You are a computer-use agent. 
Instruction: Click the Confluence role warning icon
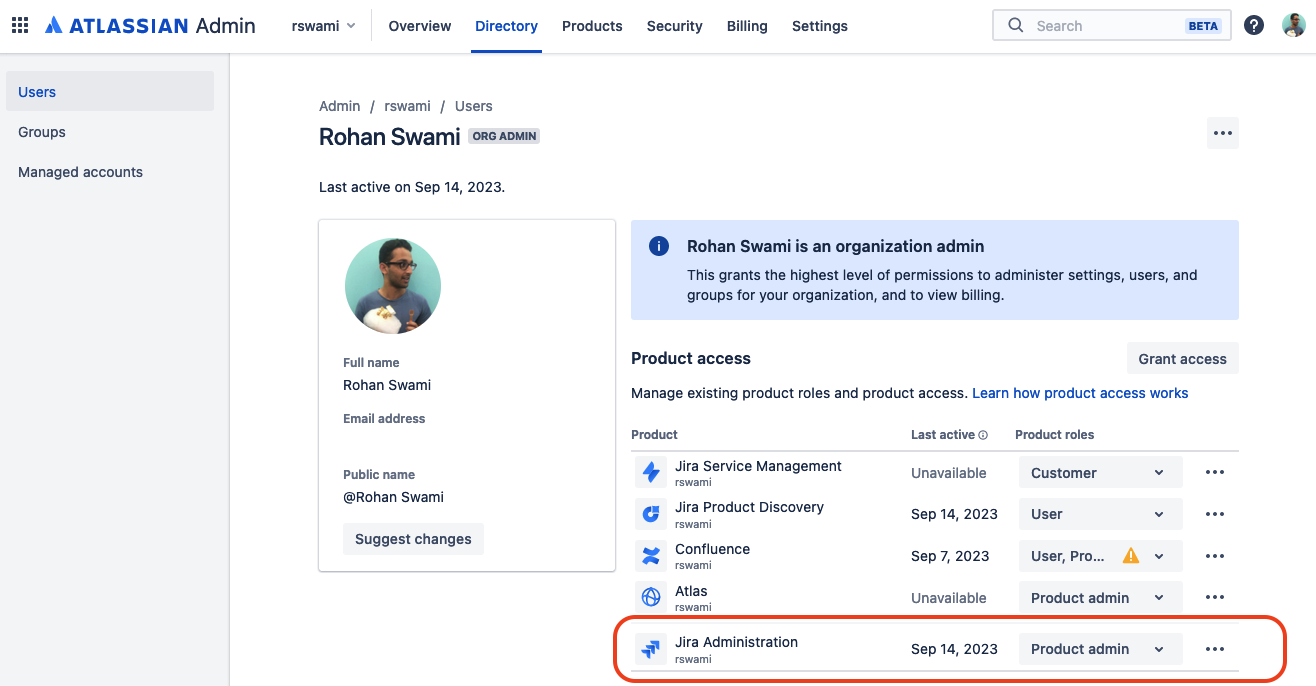pyautogui.click(x=1131, y=555)
